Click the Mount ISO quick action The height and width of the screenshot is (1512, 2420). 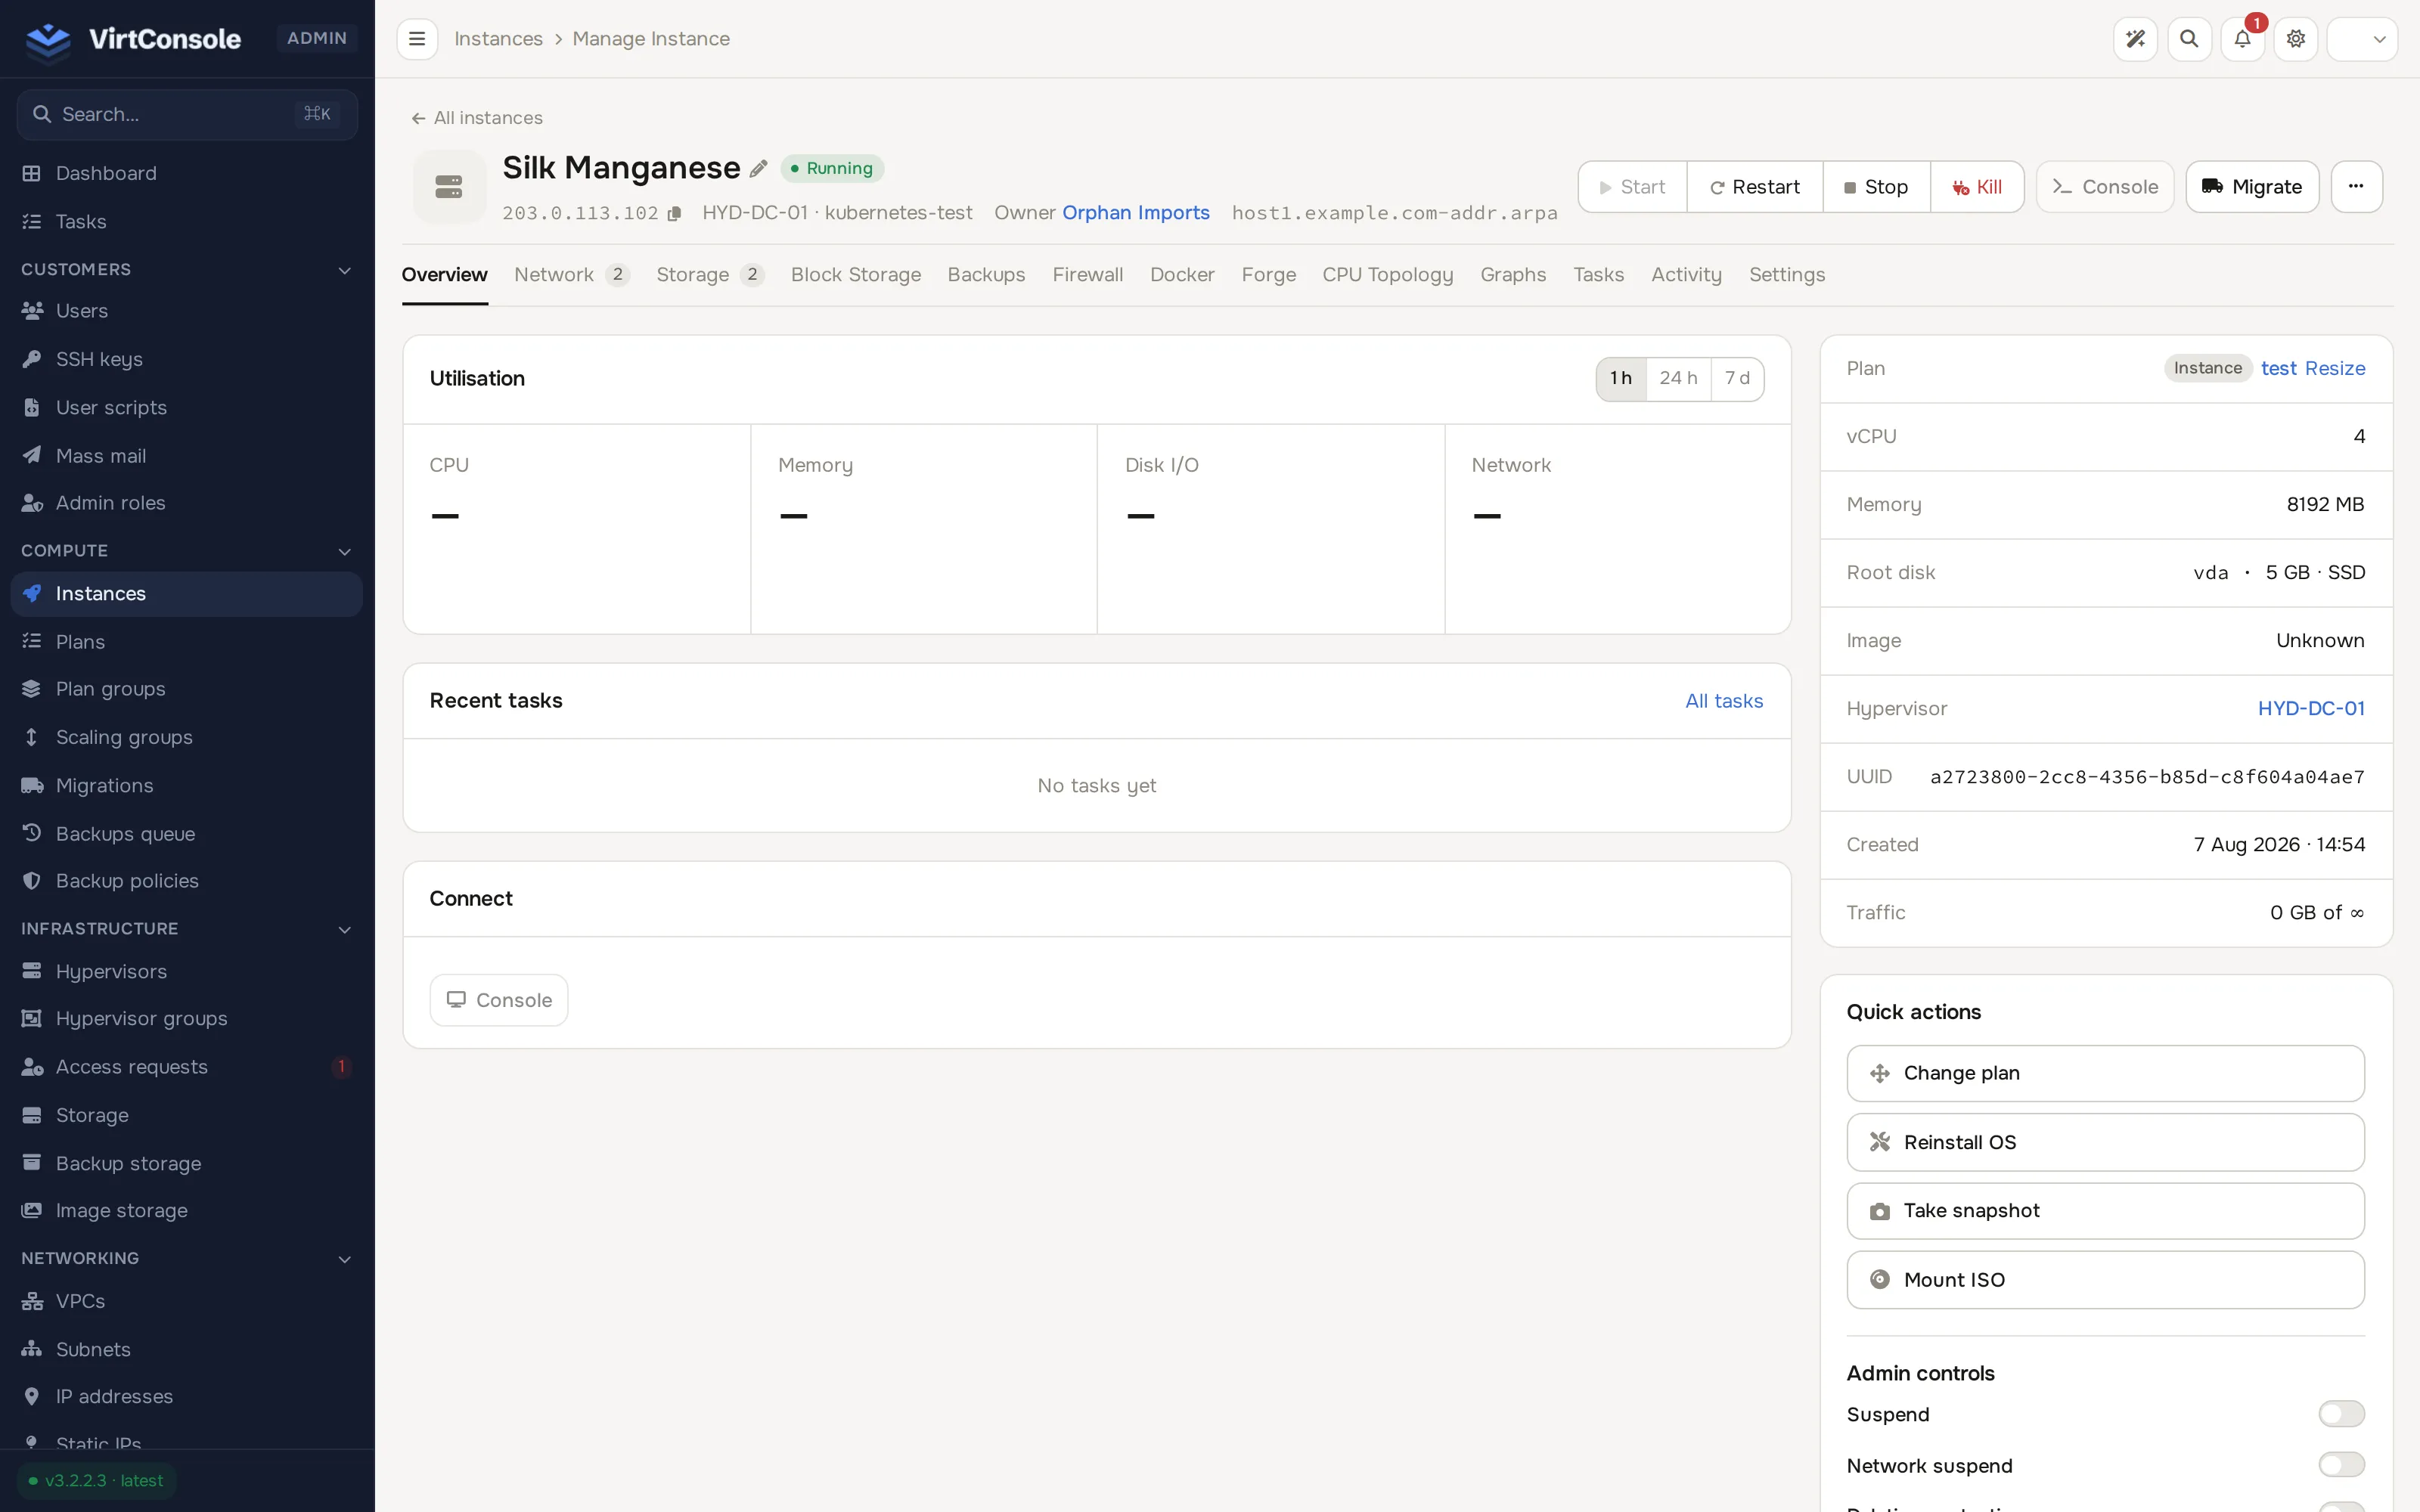point(2105,1279)
